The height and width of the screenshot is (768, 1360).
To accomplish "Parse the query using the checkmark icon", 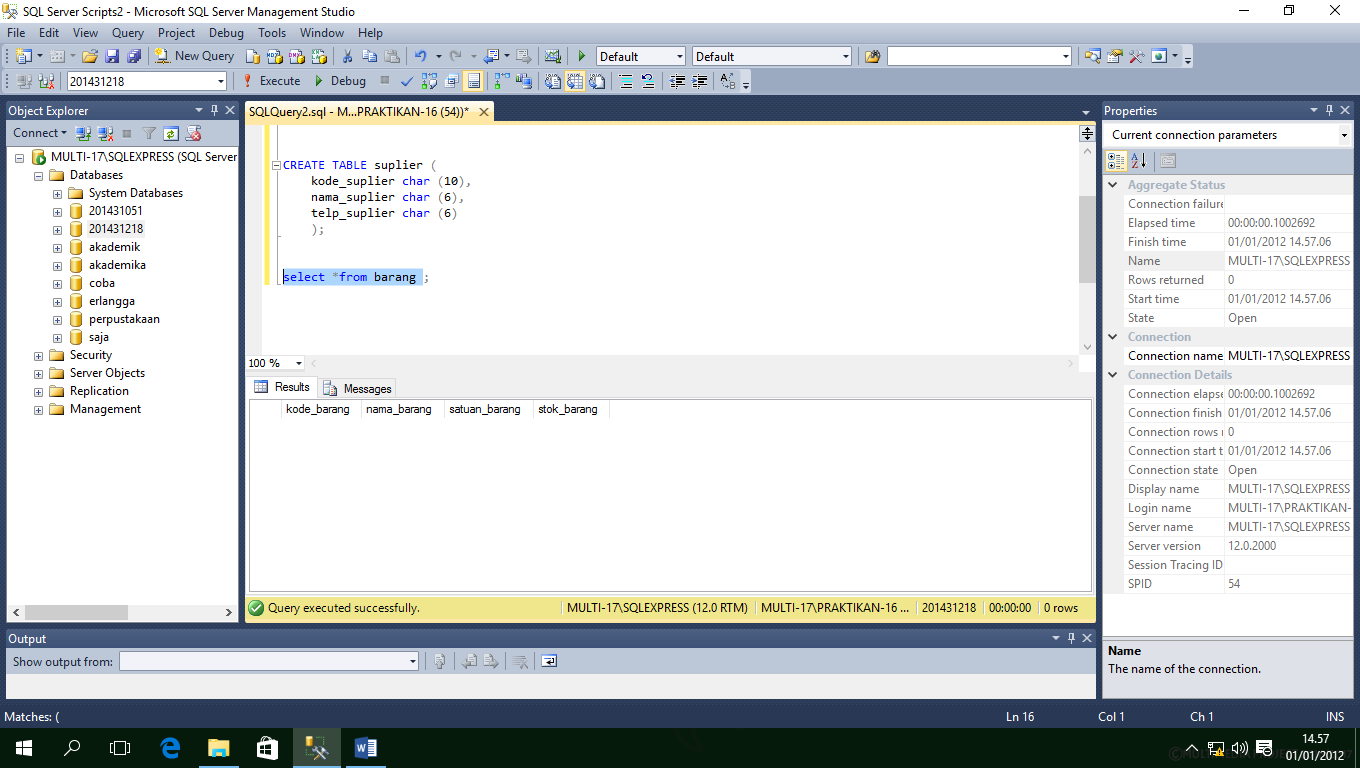I will (405, 81).
